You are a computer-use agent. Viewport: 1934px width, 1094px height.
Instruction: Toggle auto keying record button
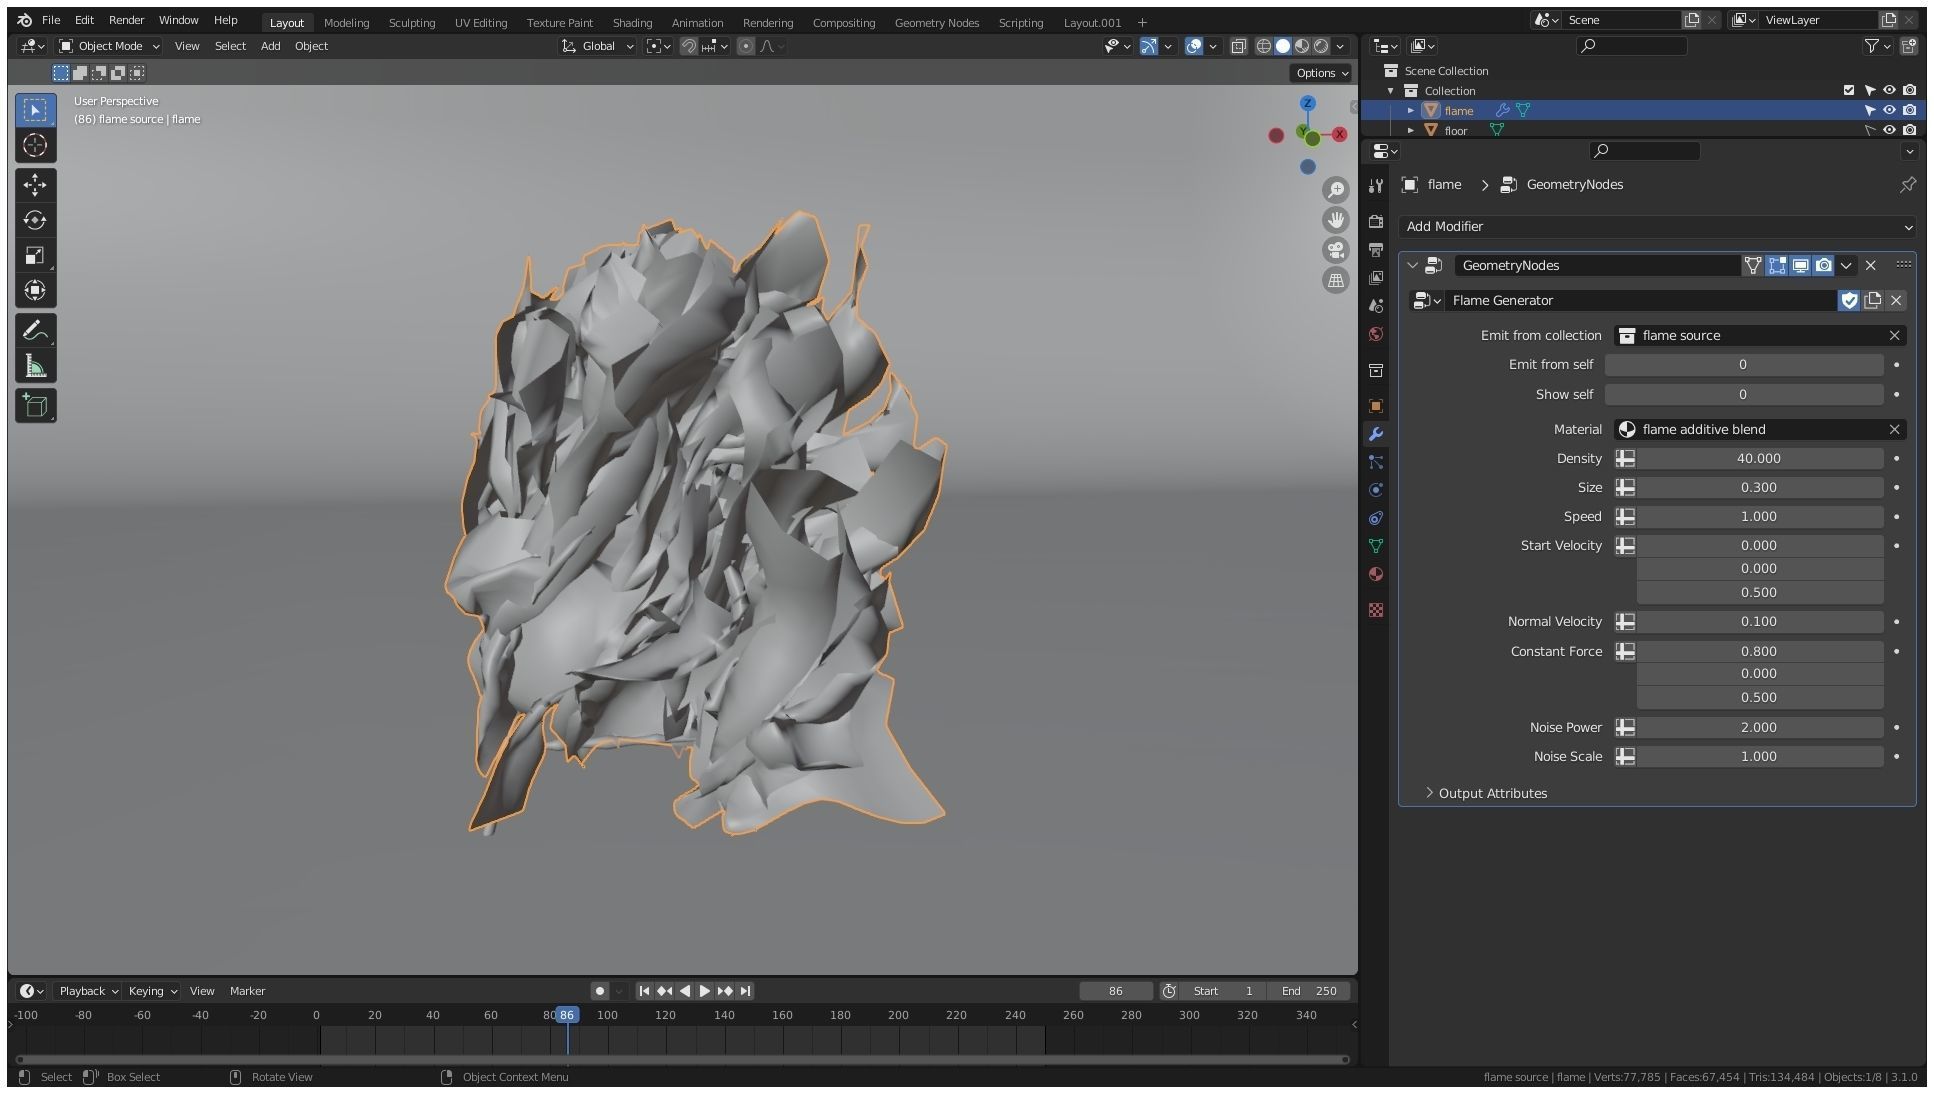(600, 991)
